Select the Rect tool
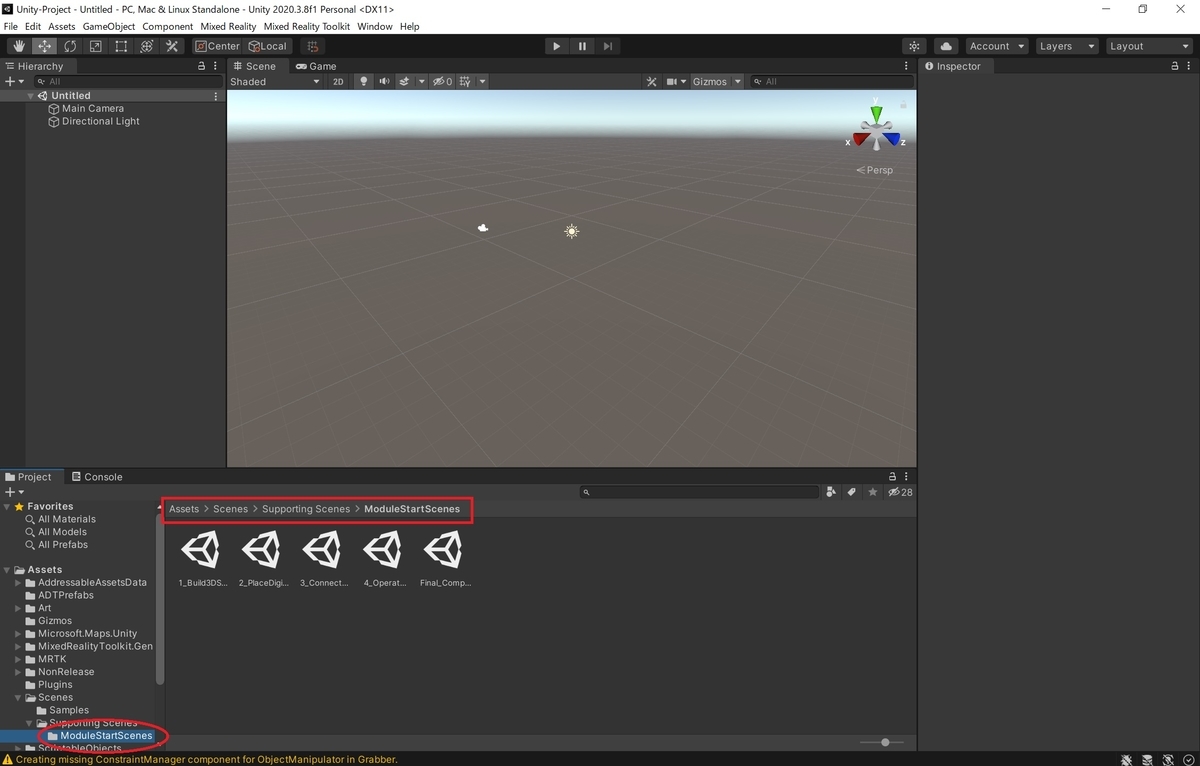 point(121,46)
